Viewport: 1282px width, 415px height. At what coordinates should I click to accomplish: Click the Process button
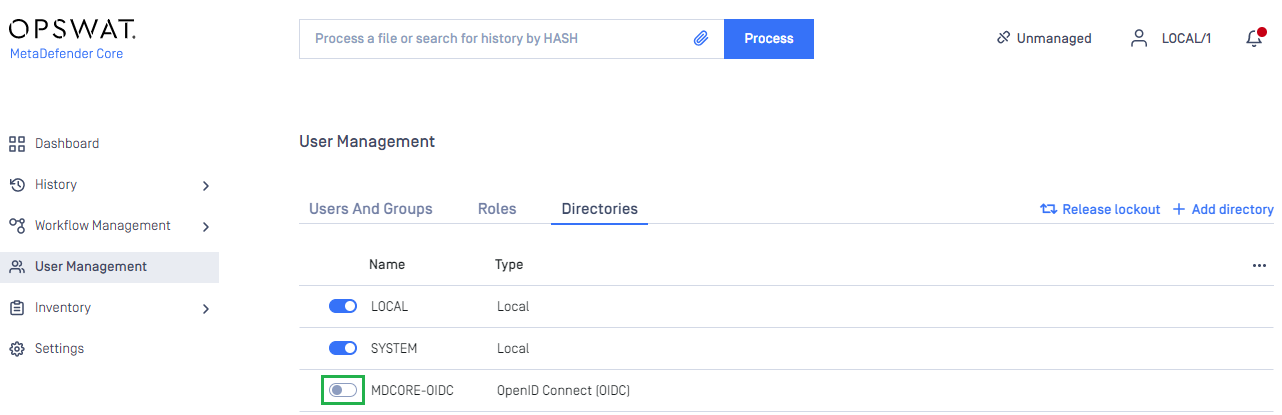(x=768, y=39)
